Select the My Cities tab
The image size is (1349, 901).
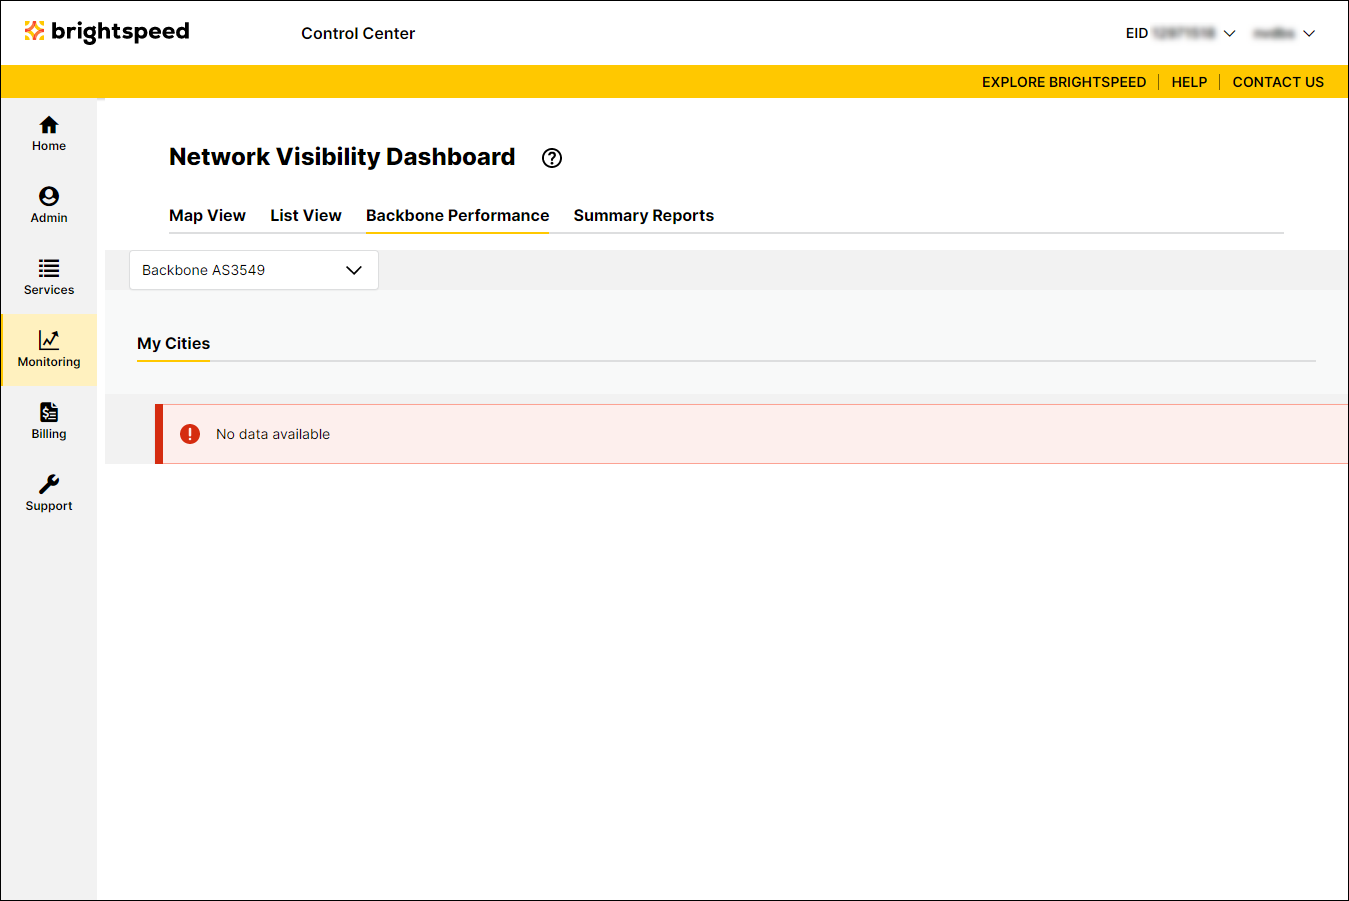(174, 344)
